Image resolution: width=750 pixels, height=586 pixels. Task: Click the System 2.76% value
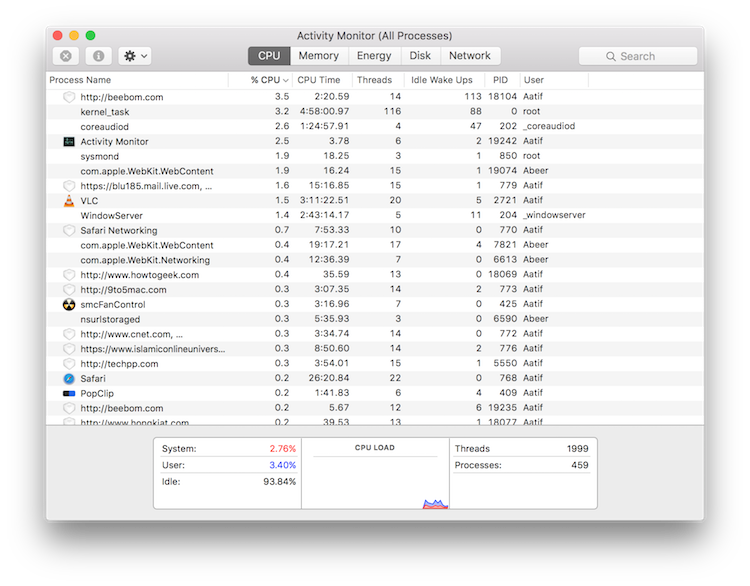tap(282, 449)
